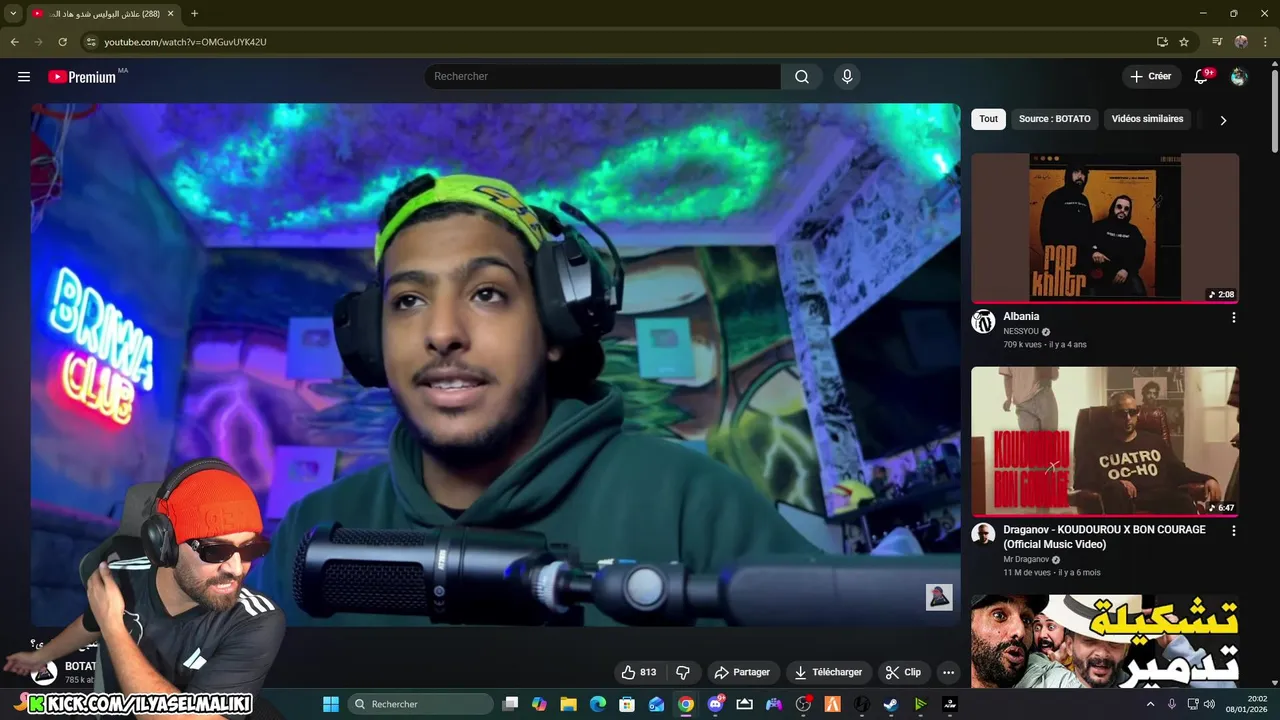Open the Chrome profile avatar
Image resolution: width=1280 pixels, height=720 pixels.
(1241, 42)
